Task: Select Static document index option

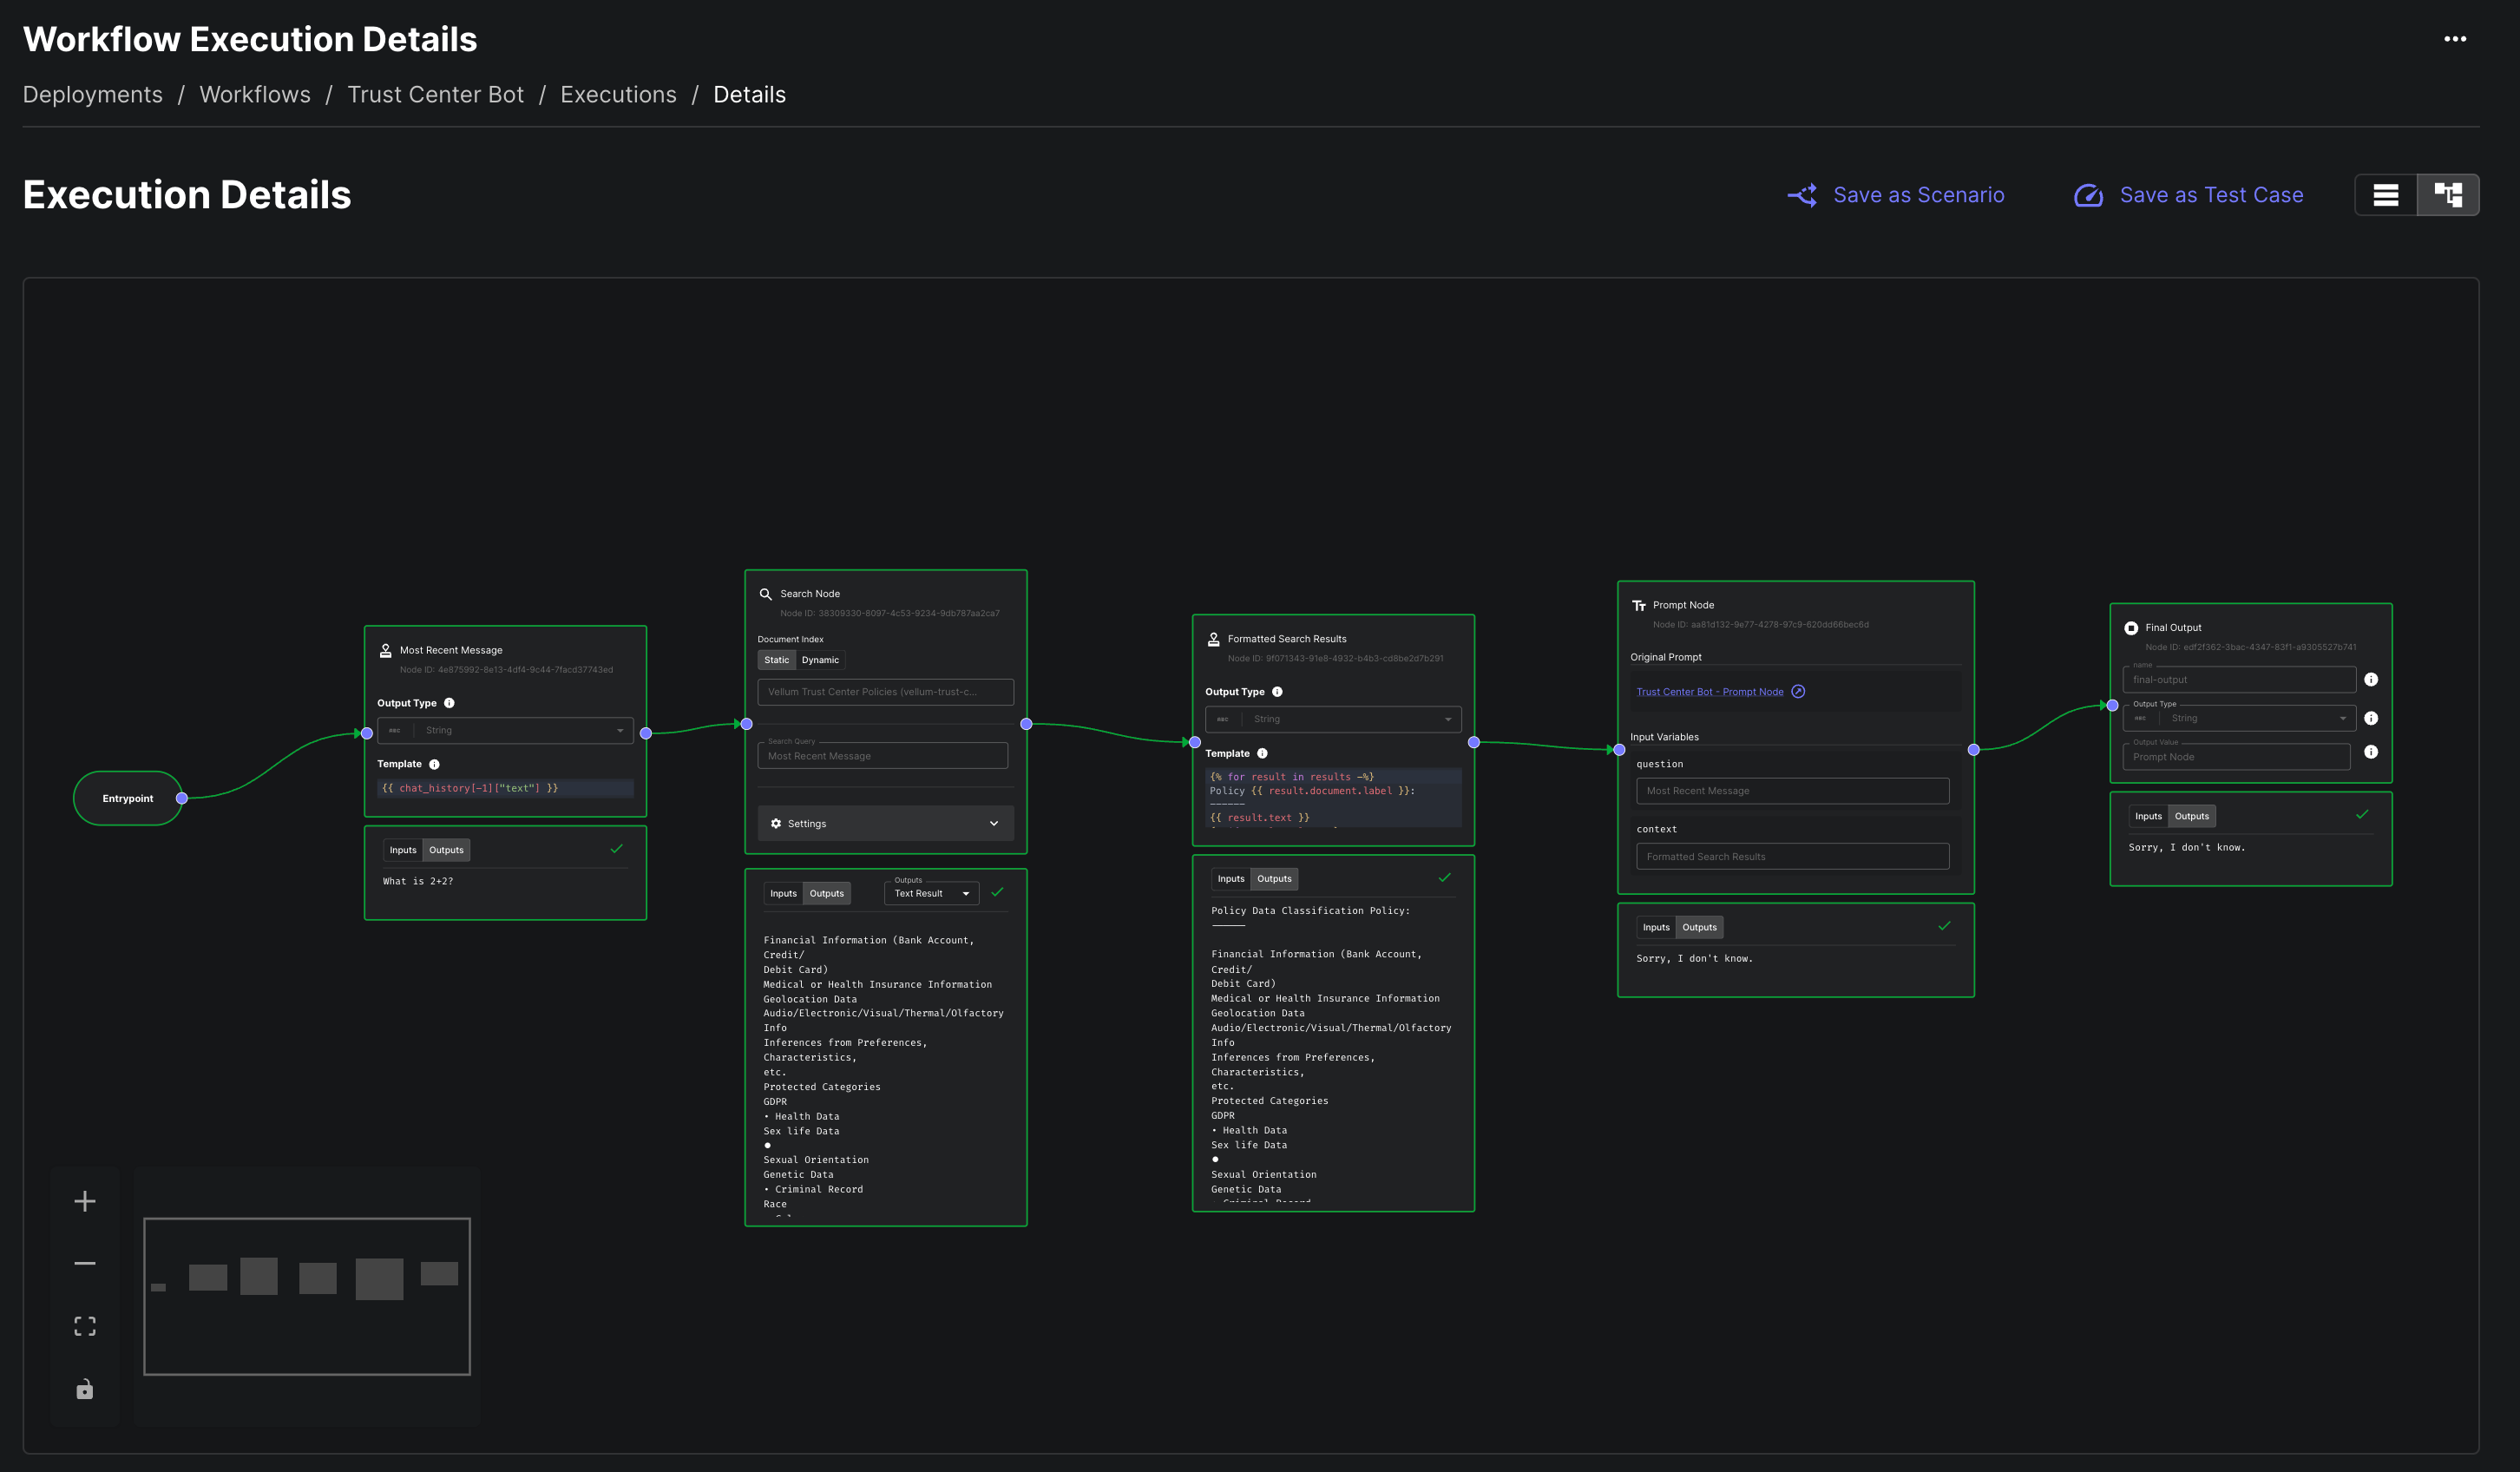Action: coord(777,660)
